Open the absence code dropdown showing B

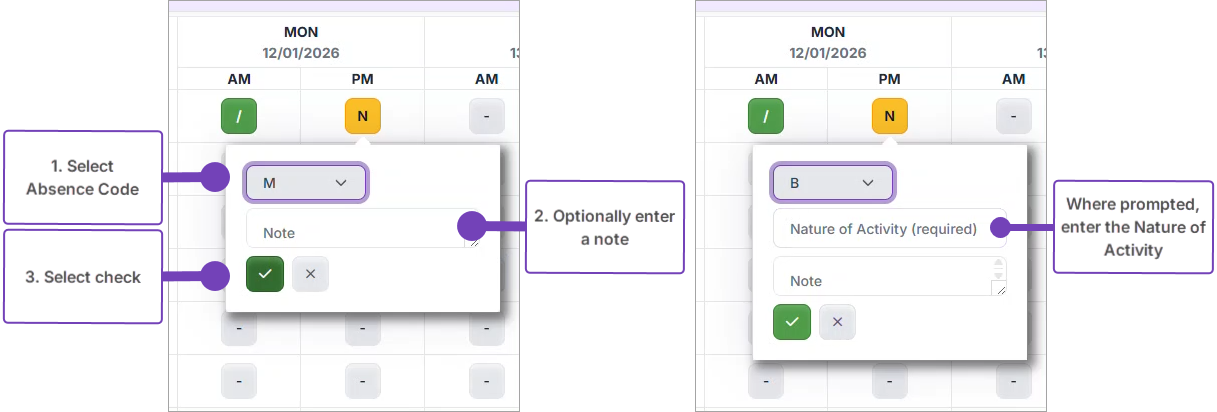833,183
